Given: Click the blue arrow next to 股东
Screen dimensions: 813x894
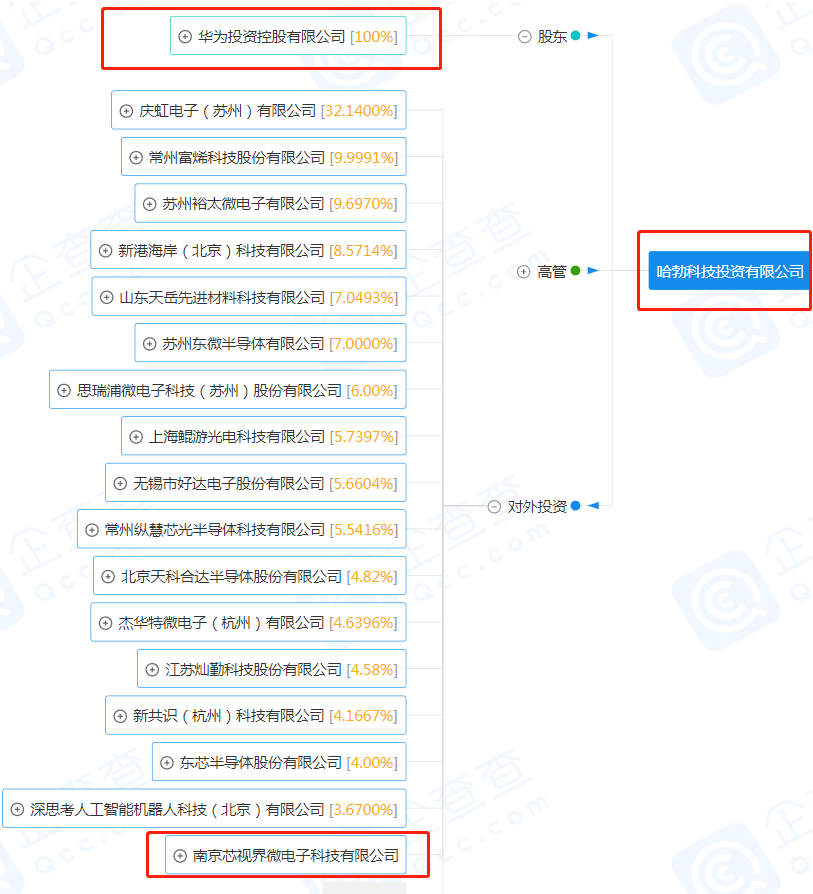Looking at the screenshot, I should click(x=593, y=35).
